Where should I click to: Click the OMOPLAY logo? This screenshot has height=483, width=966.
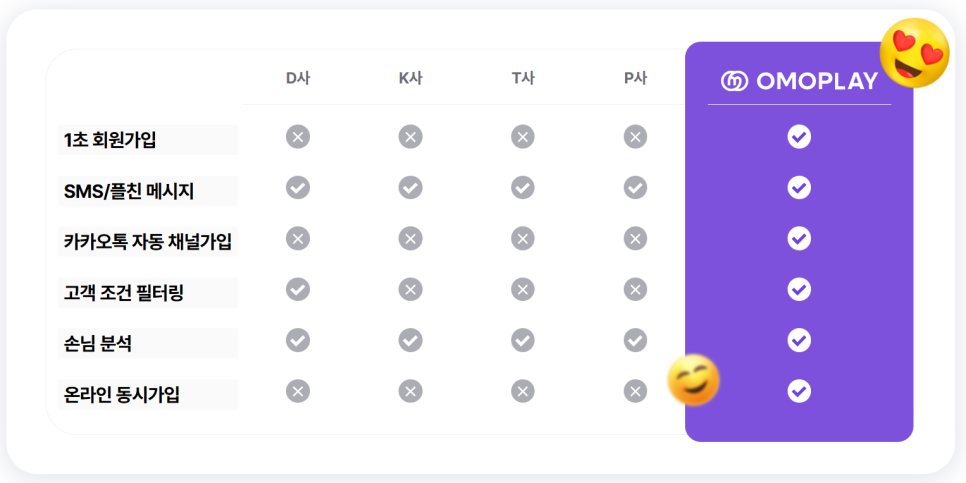coord(799,81)
